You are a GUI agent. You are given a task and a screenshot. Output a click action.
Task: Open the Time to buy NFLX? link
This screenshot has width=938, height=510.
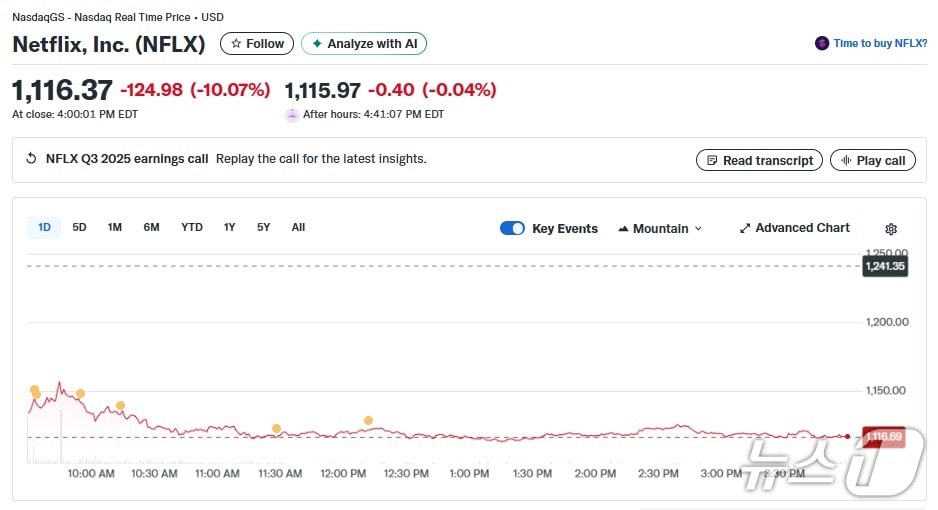pos(880,44)
